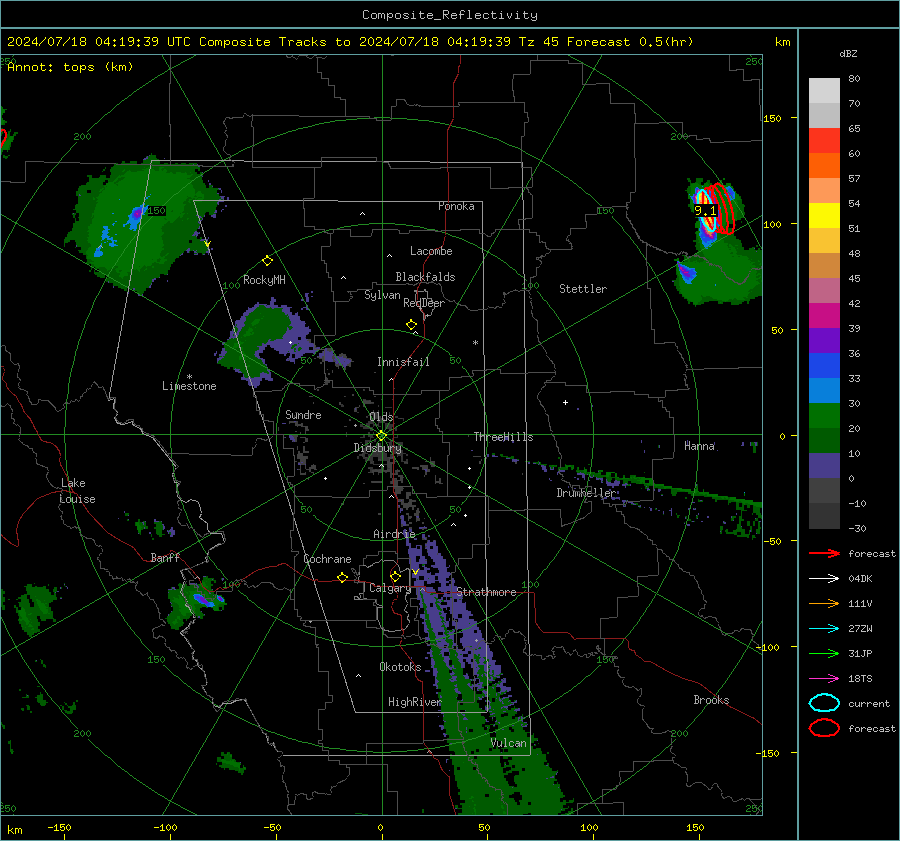
Task: Click the Stettler label
Action: (x=583, y=289)
